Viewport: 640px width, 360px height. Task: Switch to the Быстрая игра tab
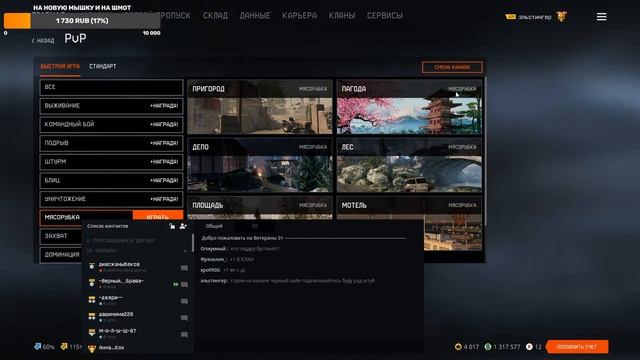[x=60, y=66]
